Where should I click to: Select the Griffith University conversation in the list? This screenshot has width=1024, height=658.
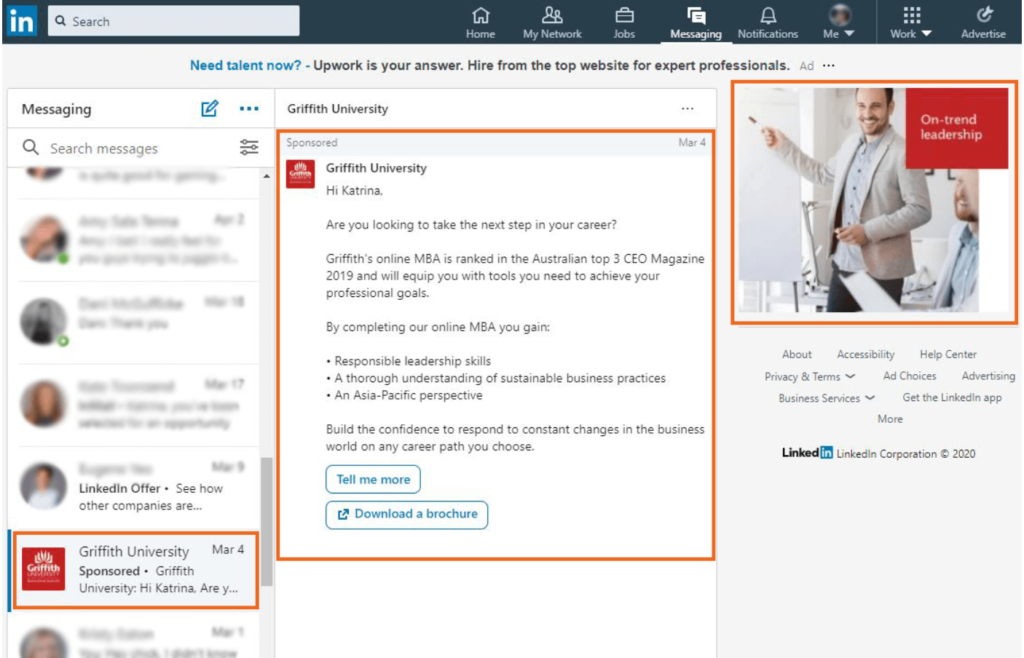[135, 570]
